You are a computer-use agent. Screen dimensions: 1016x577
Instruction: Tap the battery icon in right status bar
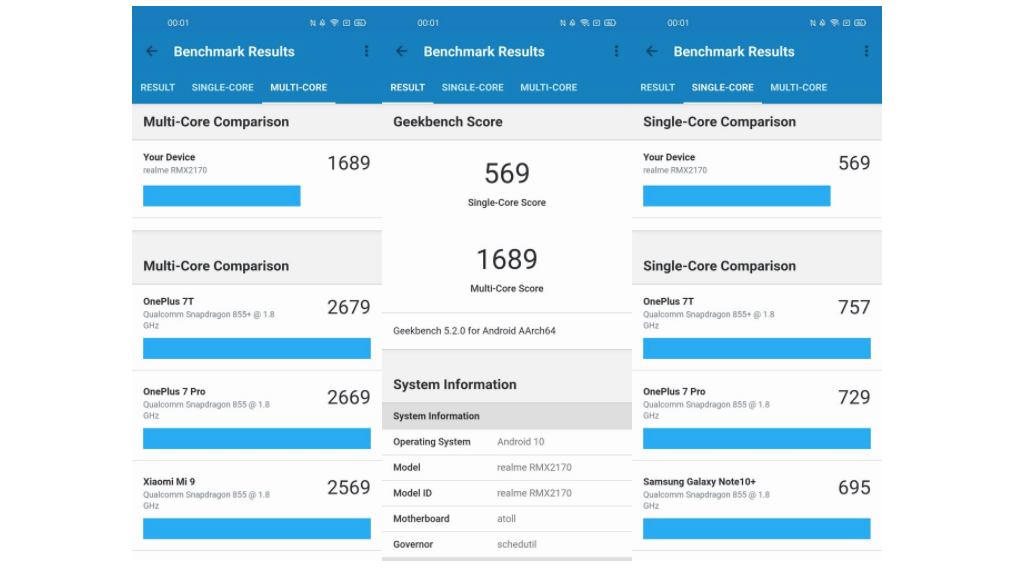pos(860,22)
